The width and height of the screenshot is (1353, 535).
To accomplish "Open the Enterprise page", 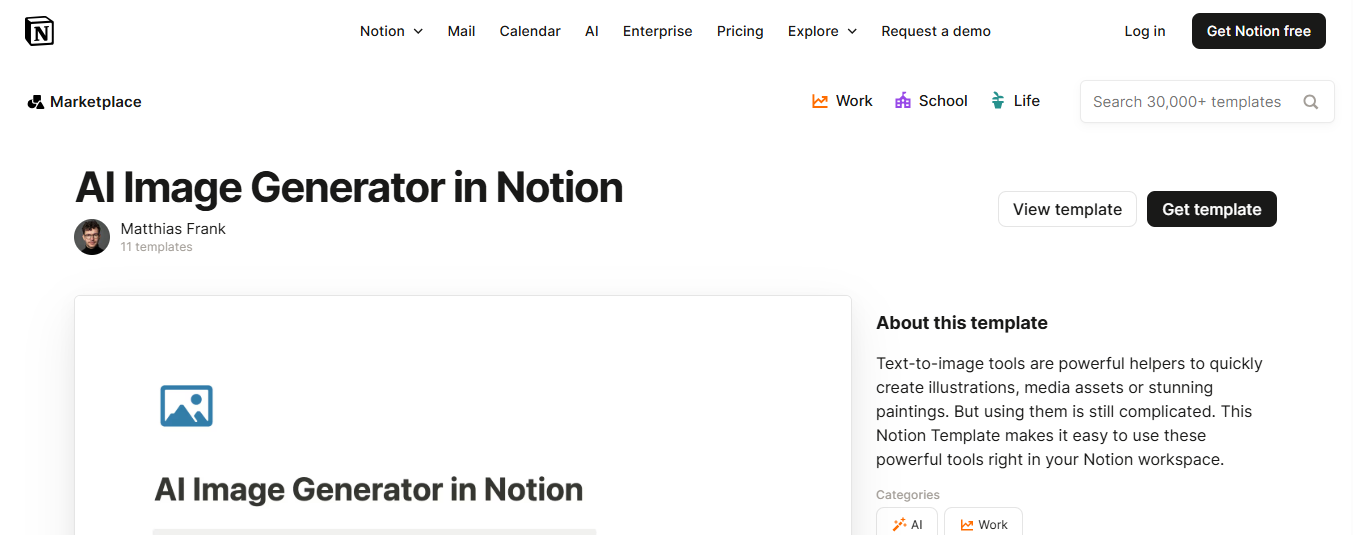I will point(657,31).
